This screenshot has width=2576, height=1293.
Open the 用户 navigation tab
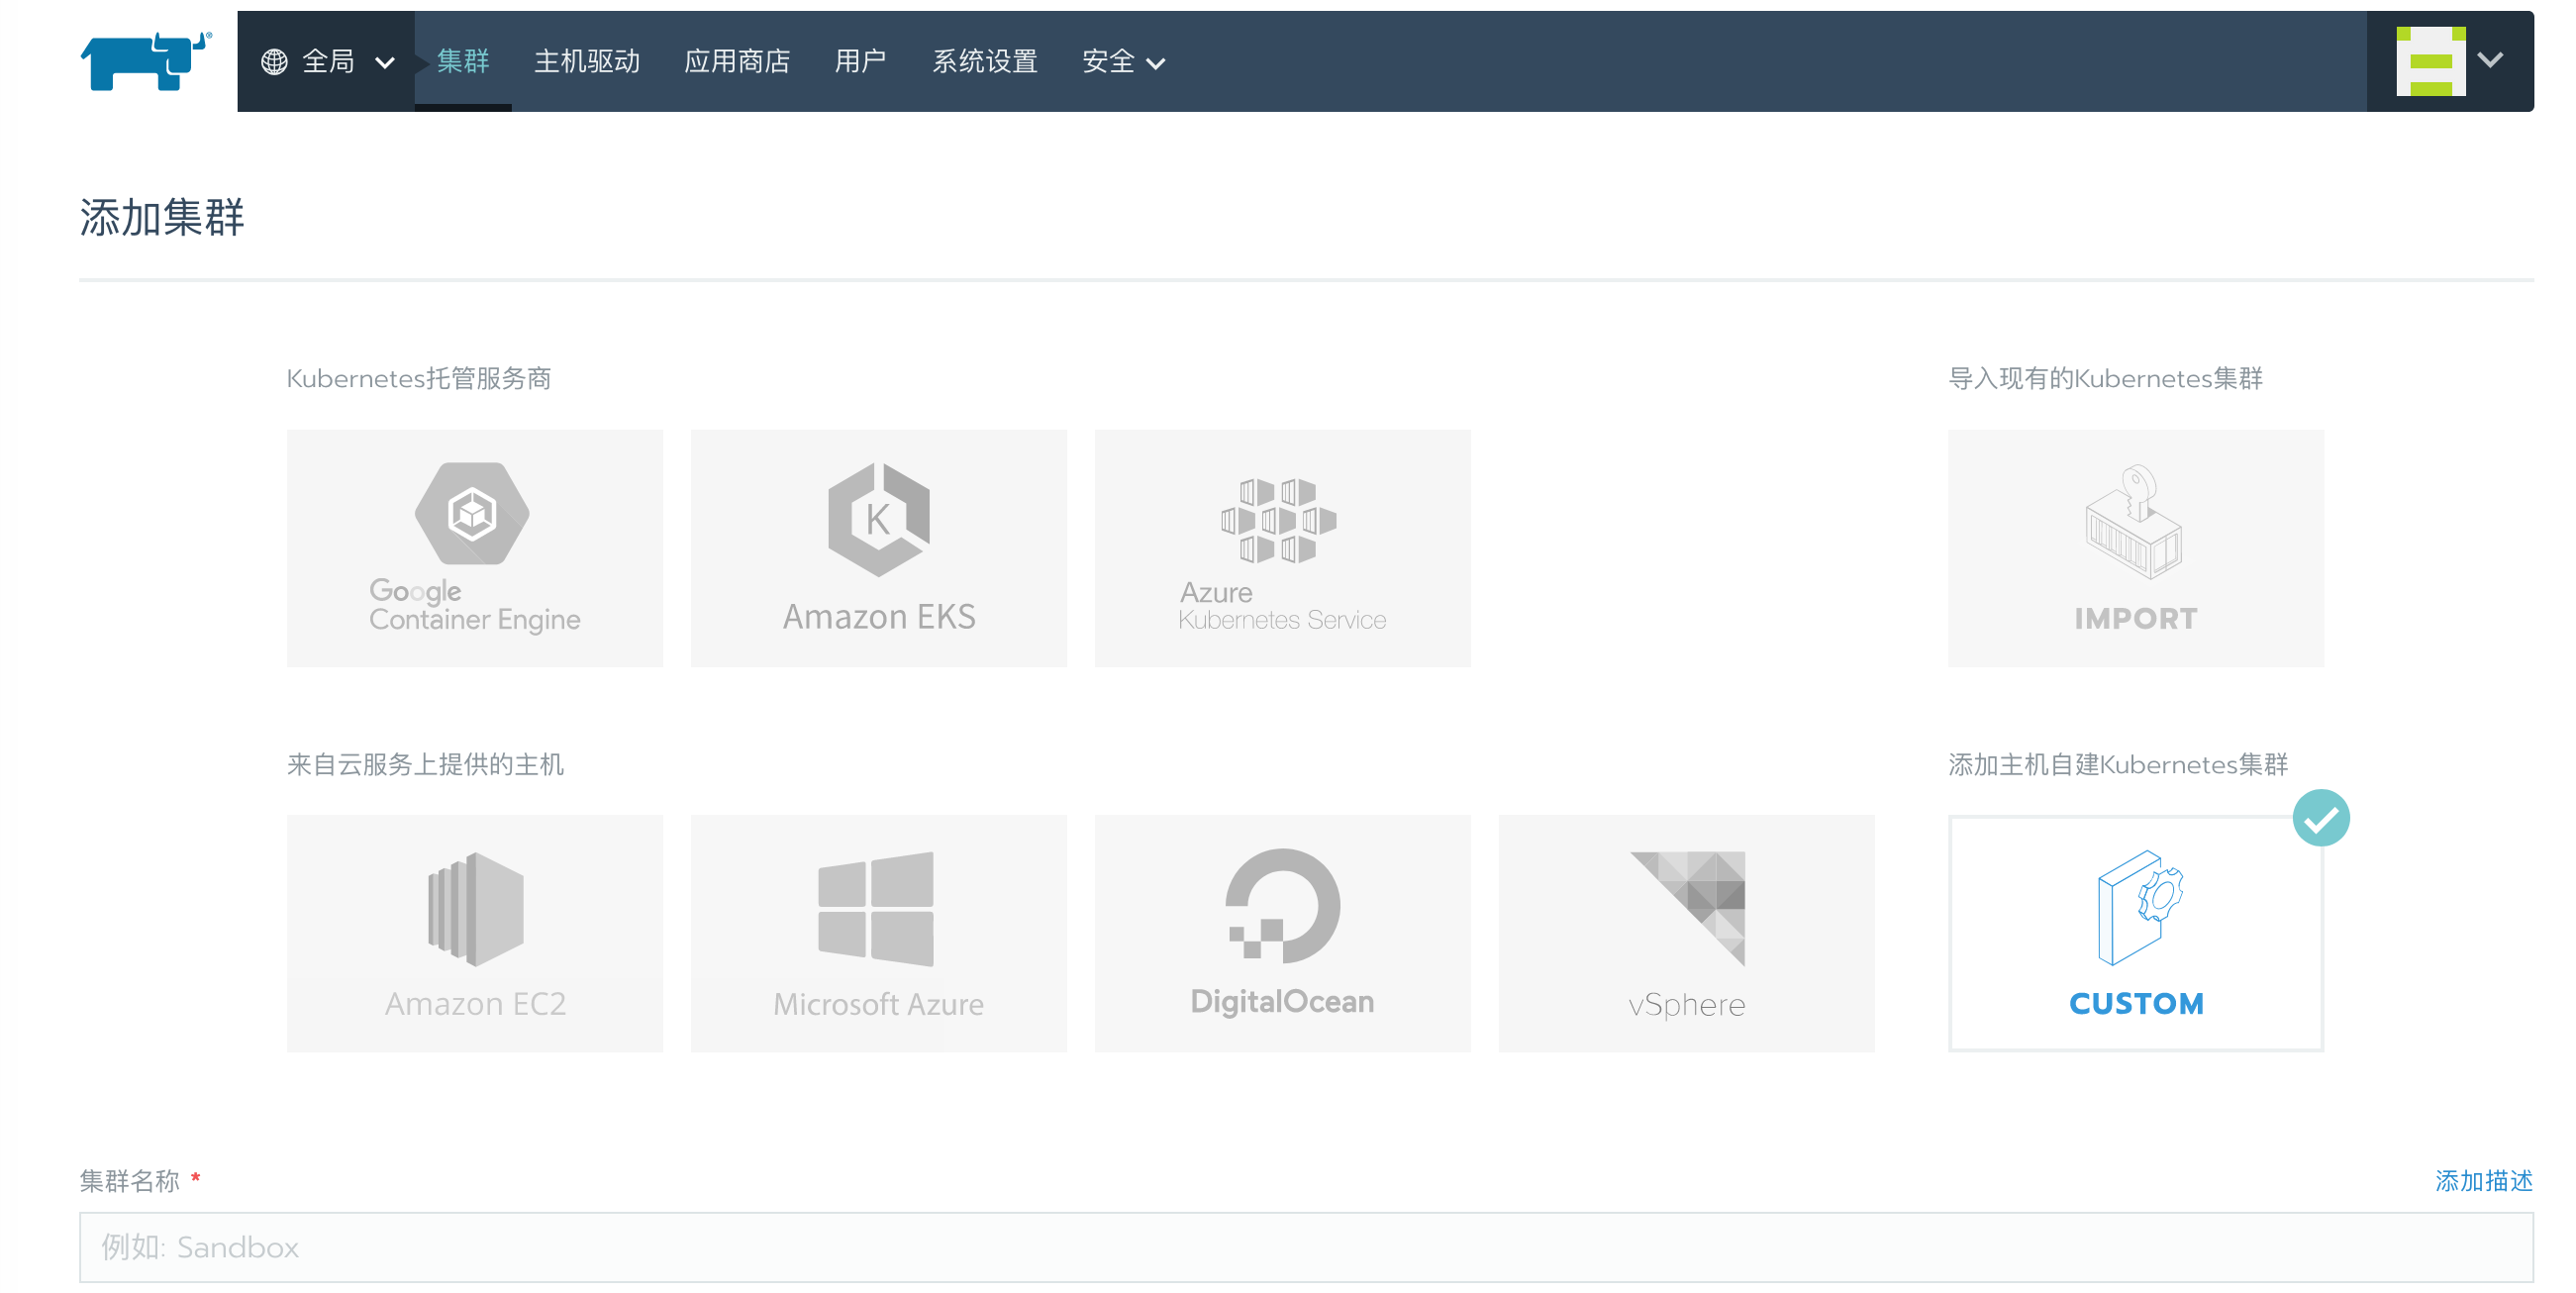click(x=861, y=61)
